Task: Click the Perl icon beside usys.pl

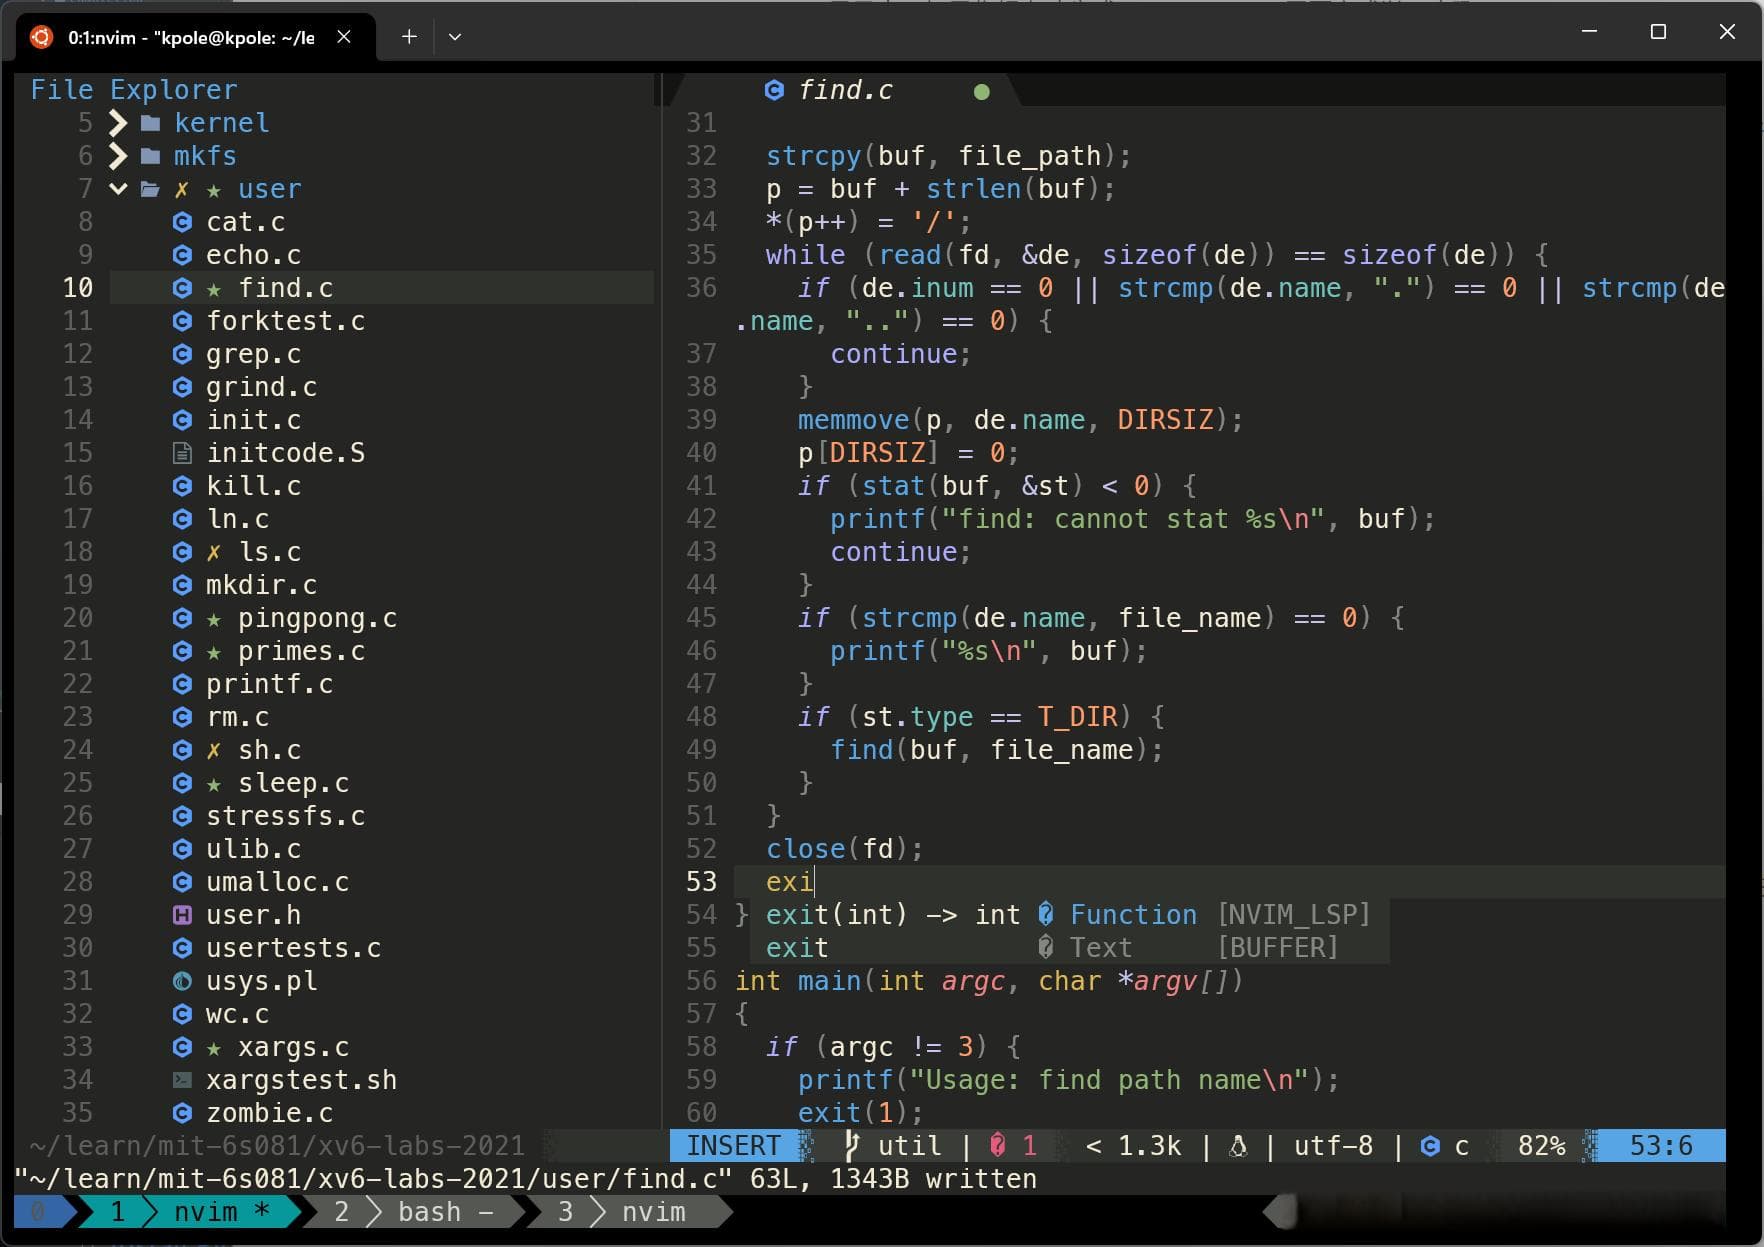Action: pos(182,981)
